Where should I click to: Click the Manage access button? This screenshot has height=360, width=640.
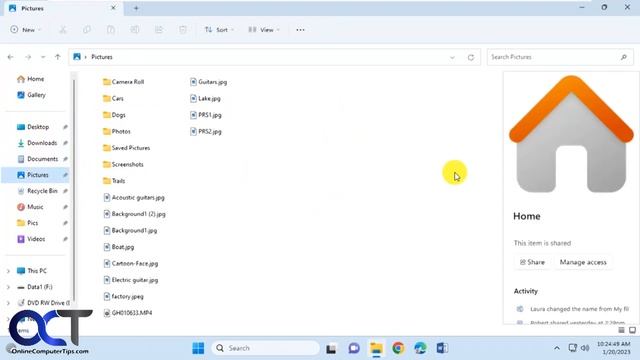coord(583,262)
